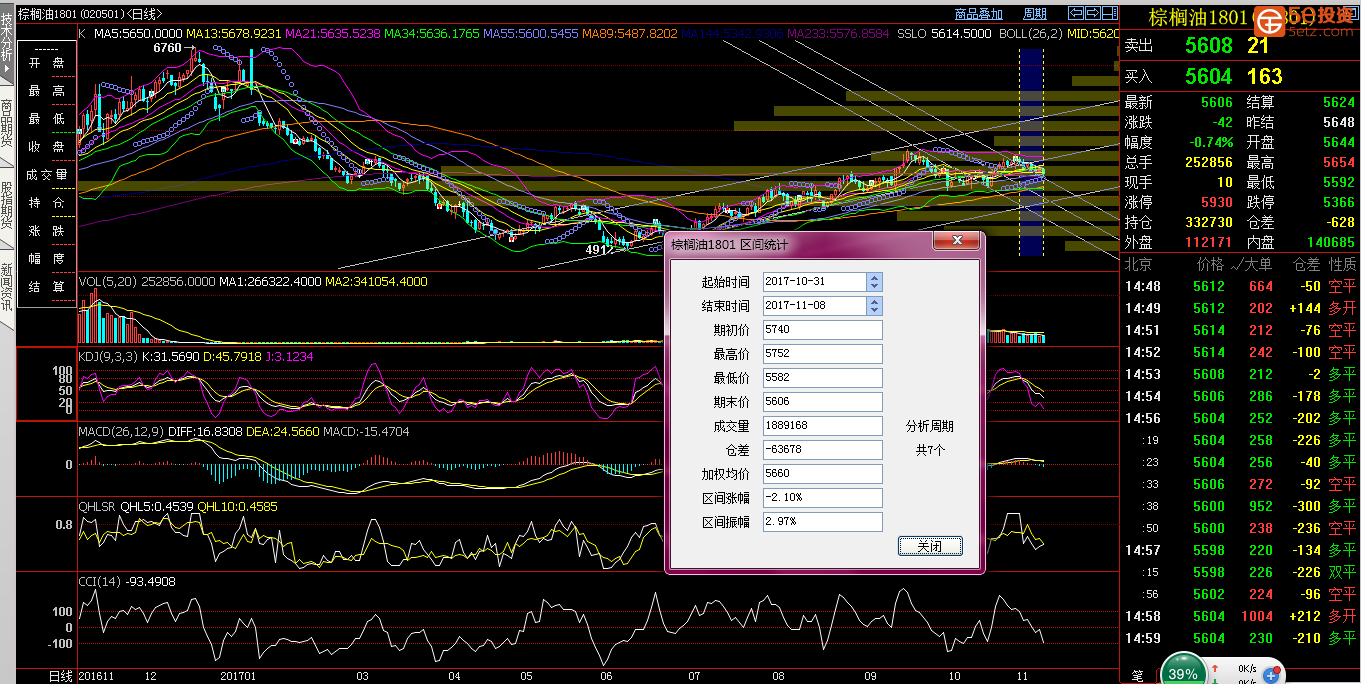Click the MA5 moving average label
This screenshot has height=684, width=1361.
point(136,34)
